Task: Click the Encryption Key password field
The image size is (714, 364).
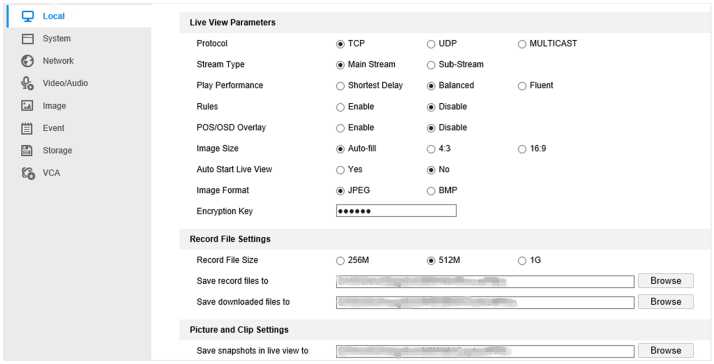Action: [396, 211]
